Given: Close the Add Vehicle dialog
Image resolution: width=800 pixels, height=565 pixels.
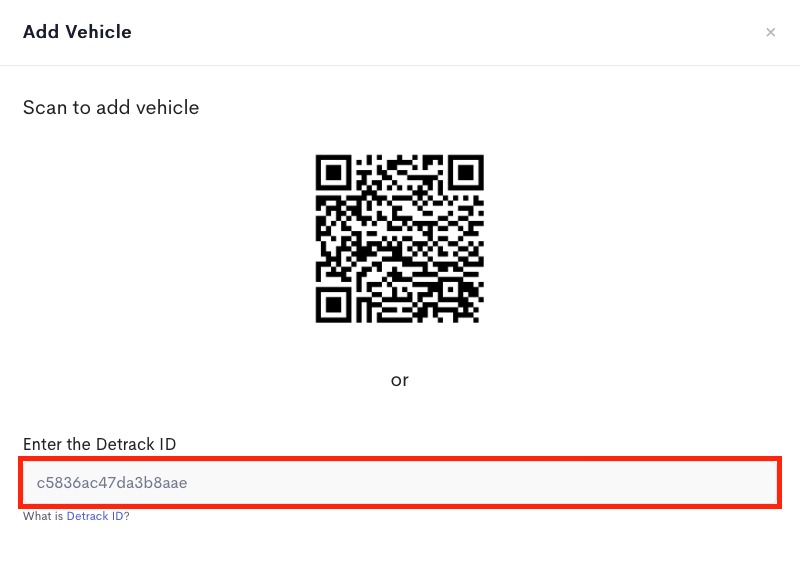Looking at the screenshot, I should pyautogui.click(x=770, y=33).
